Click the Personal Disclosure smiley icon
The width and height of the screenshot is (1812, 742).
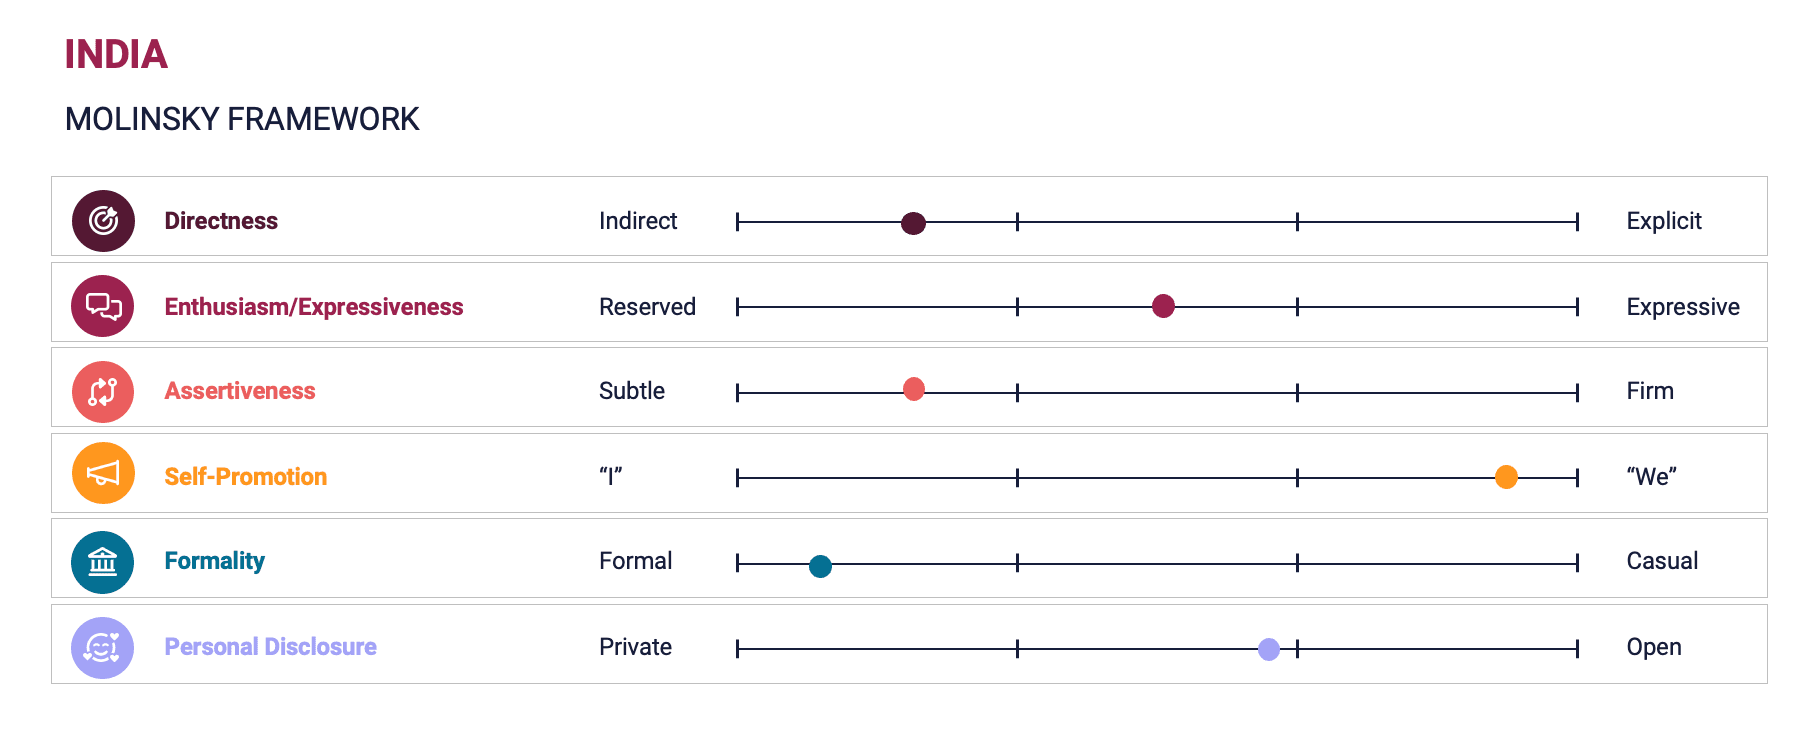tap(103, 648)
